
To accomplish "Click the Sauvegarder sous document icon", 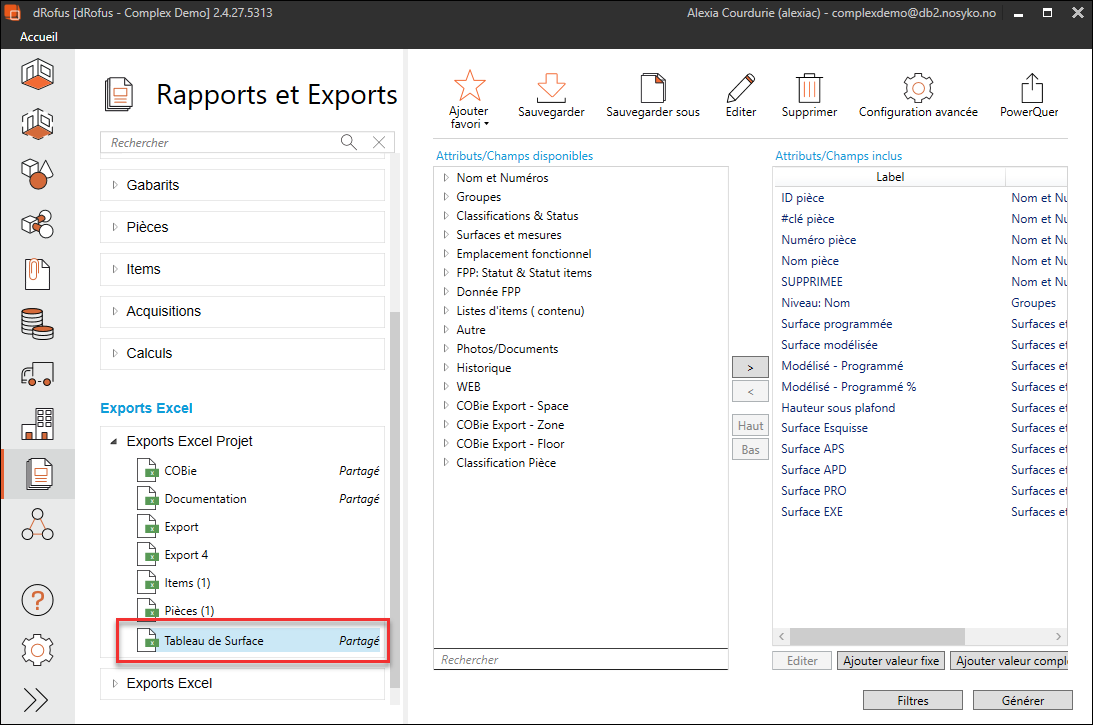I will pos(653,87).
